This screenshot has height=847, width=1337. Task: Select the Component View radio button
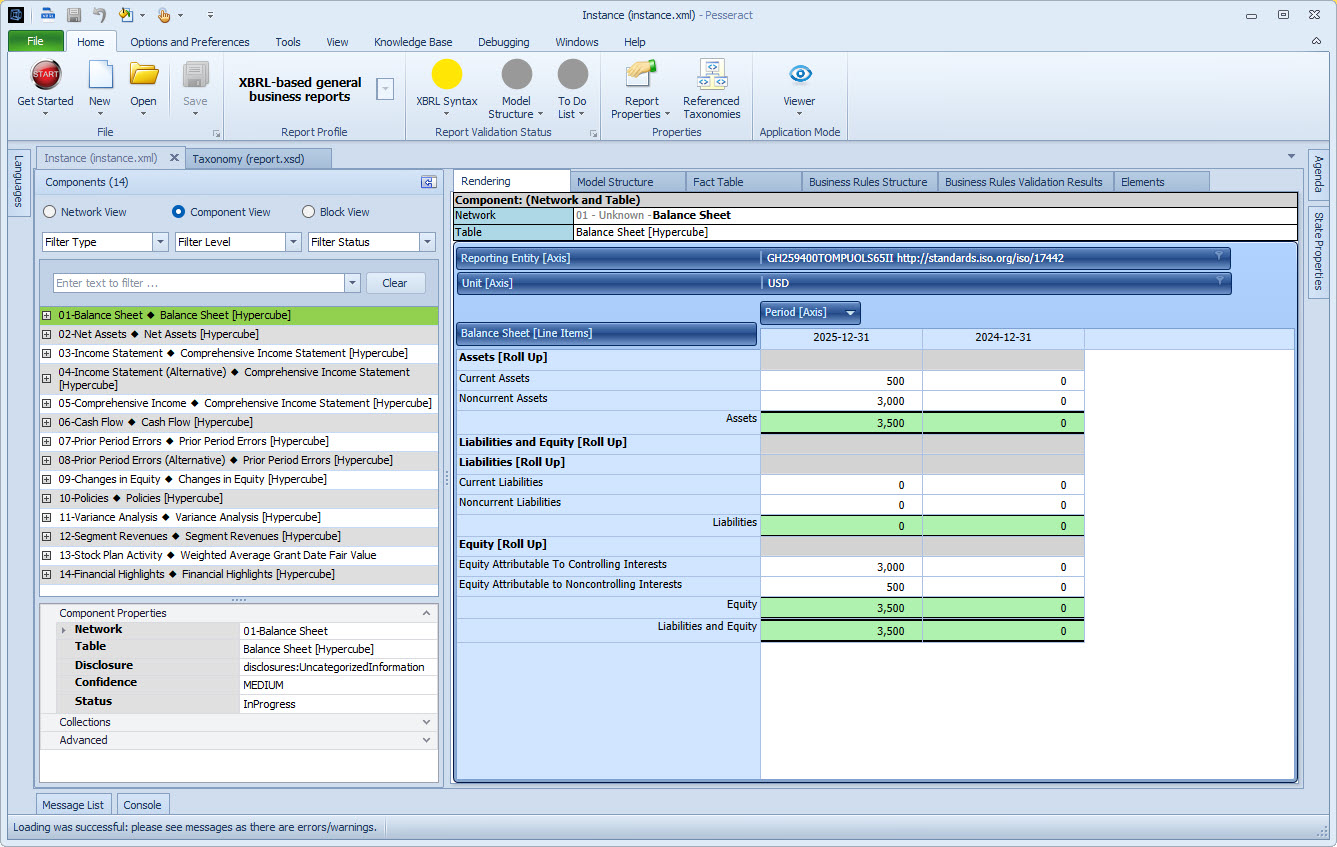179,212
